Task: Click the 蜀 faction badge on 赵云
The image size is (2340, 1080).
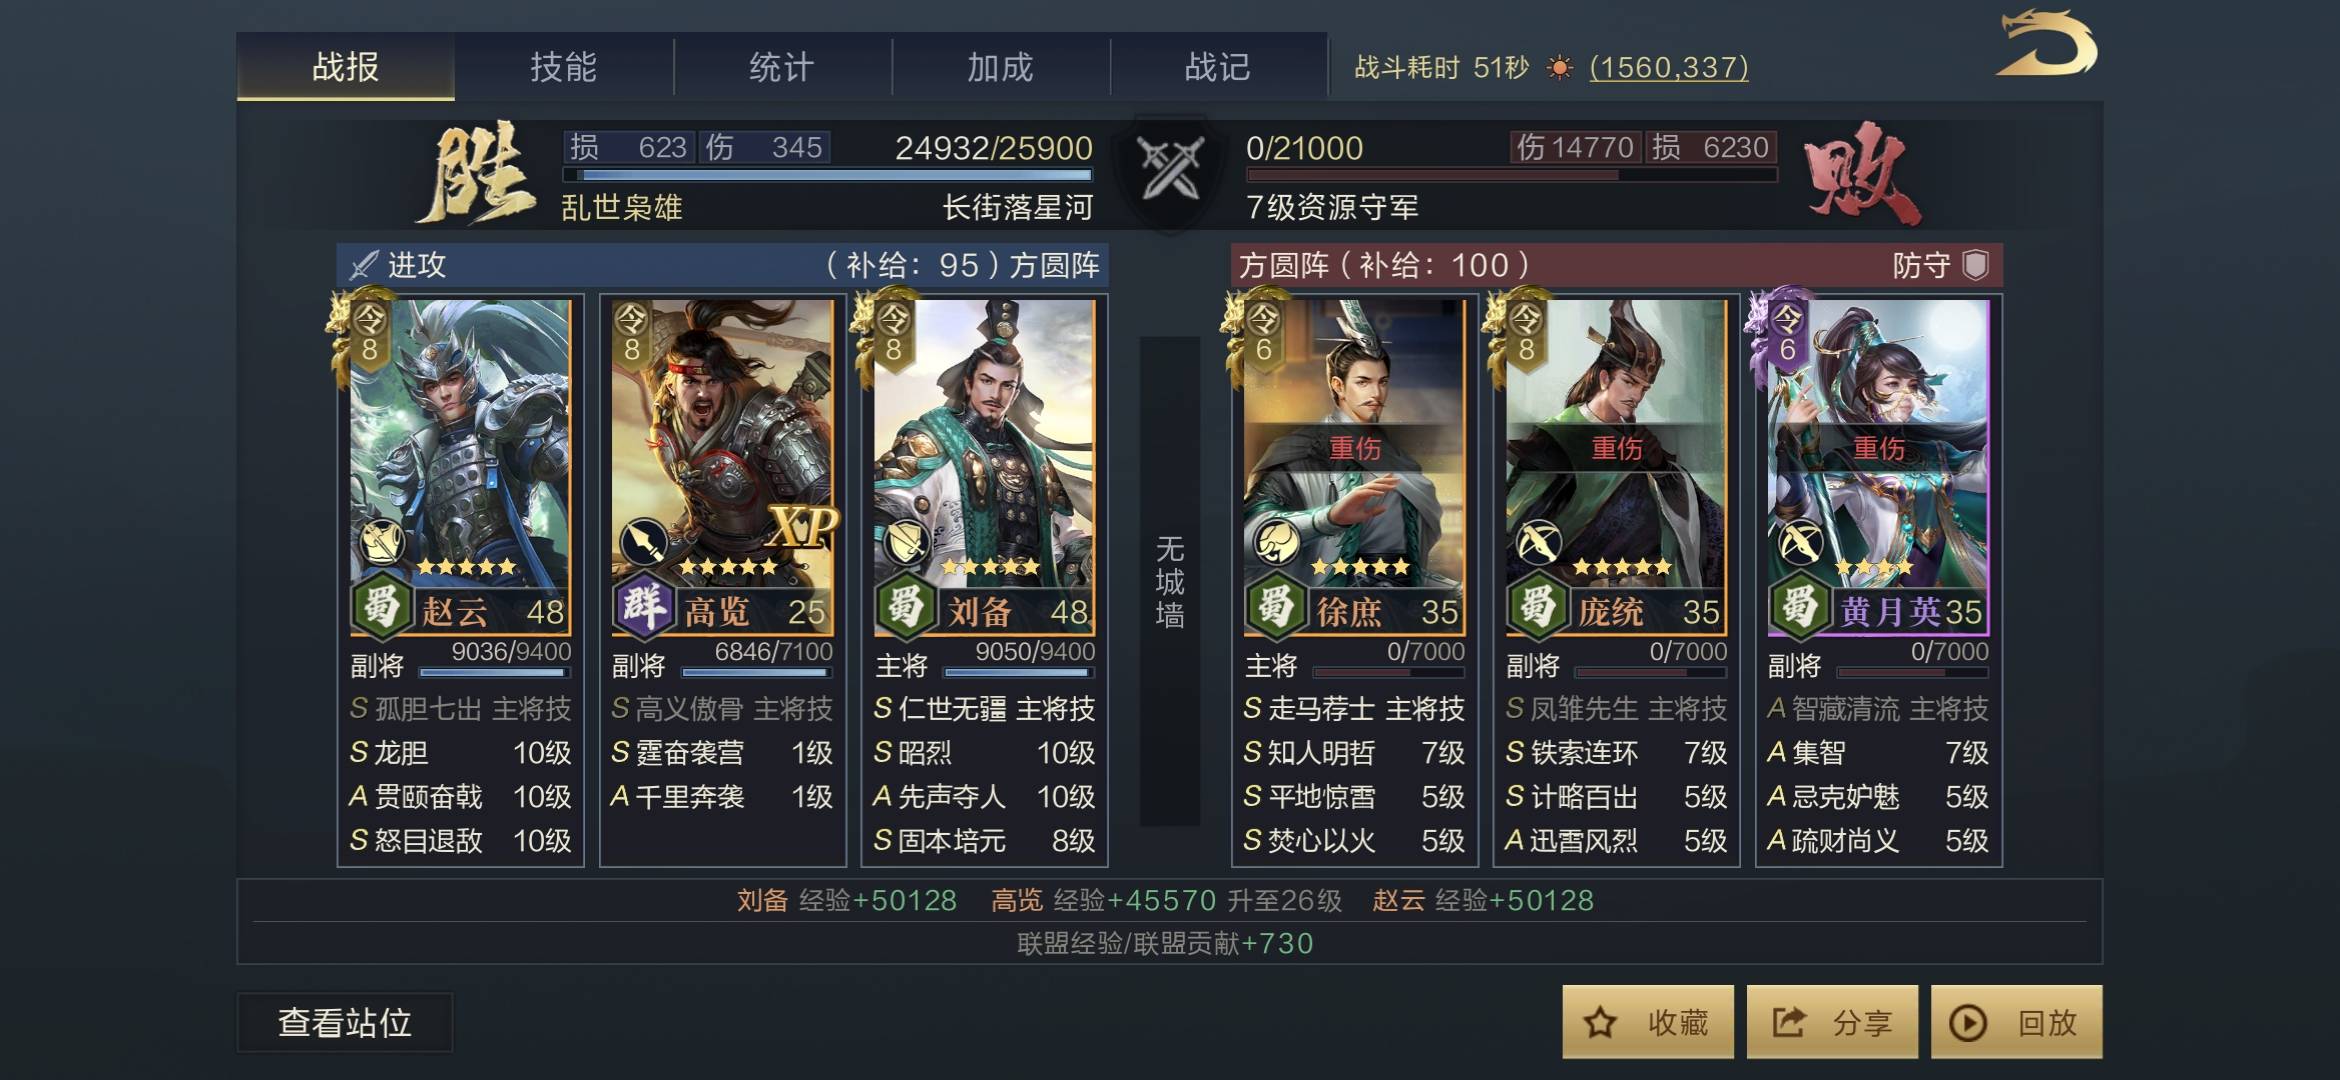Action: click(x=380, y=606)
